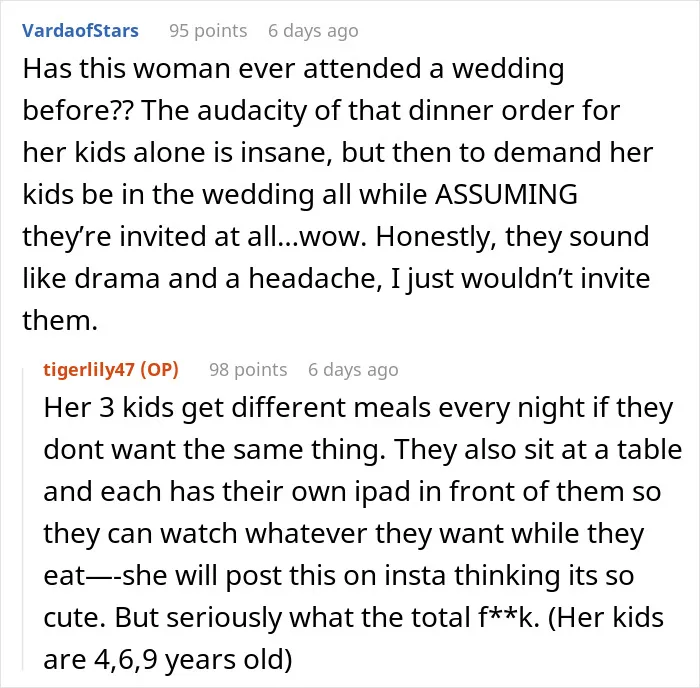The height and width of the screenshot is (688, 700).
Task: Click the 95 points score
Action: coord(208,31)
